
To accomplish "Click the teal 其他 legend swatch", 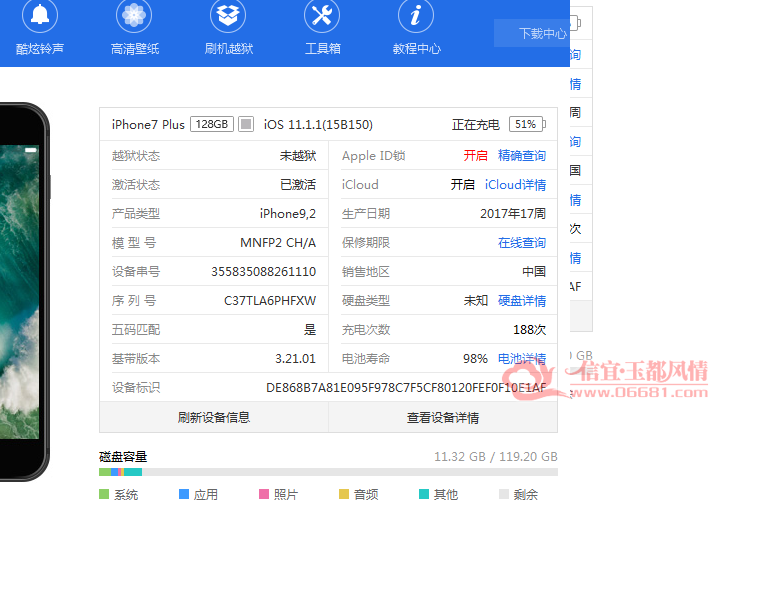I will click(x=424, y=494).
